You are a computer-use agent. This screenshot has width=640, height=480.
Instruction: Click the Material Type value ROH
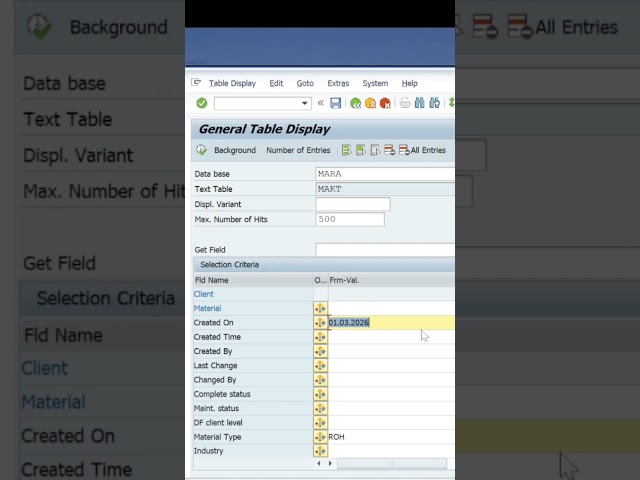point(336,437)
